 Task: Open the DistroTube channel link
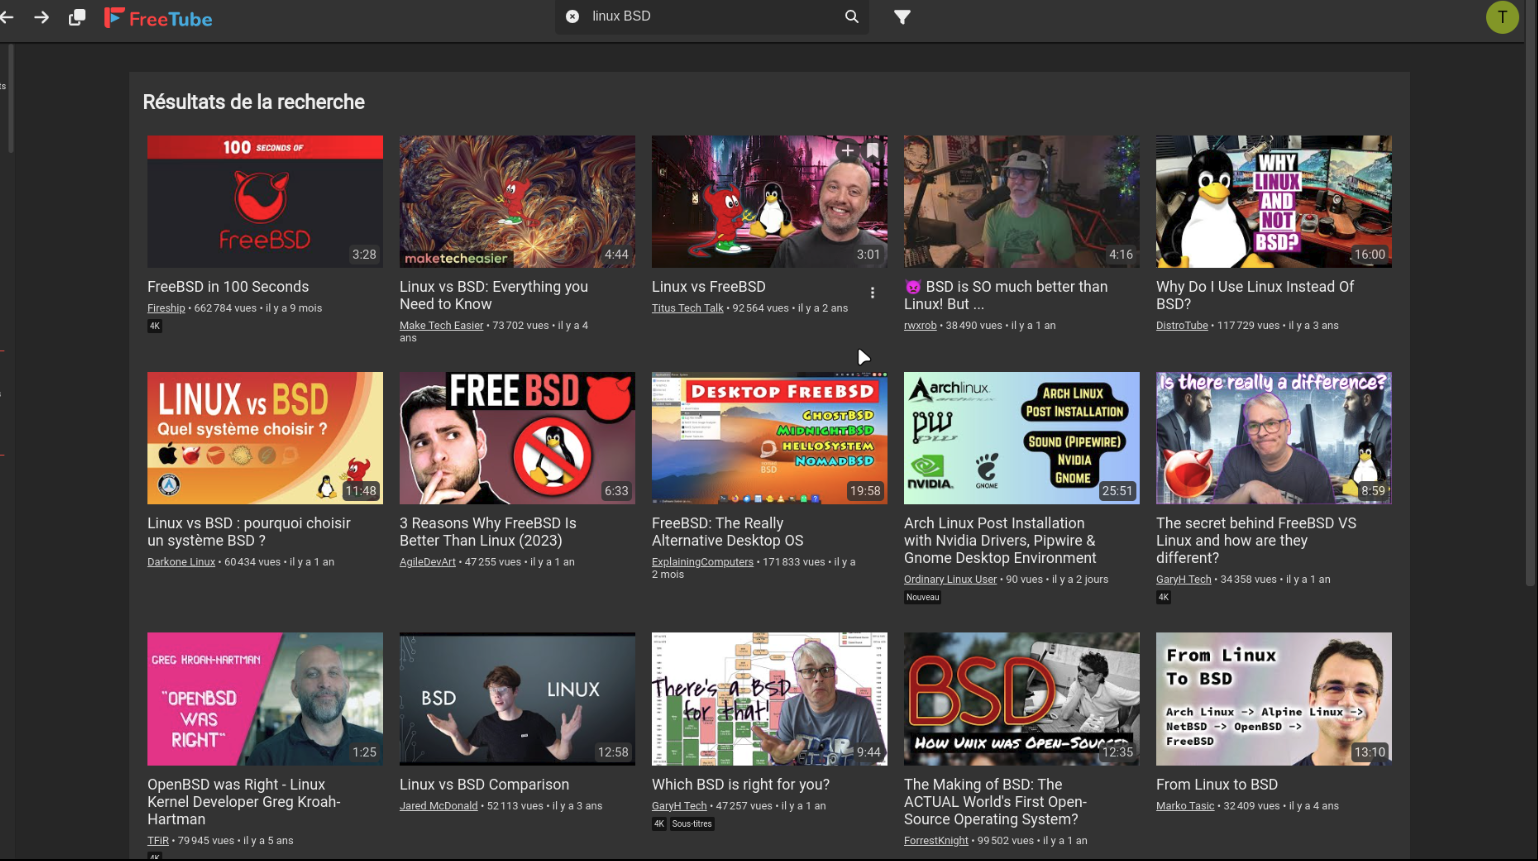point(1181,325)
